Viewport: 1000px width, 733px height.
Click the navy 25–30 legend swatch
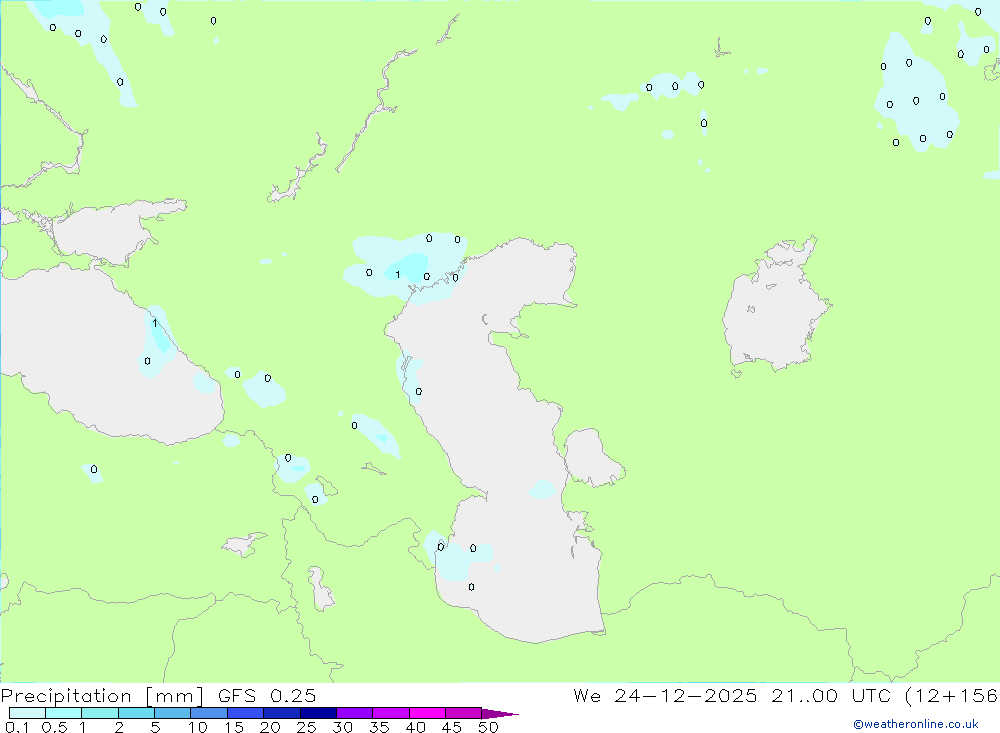318,713
